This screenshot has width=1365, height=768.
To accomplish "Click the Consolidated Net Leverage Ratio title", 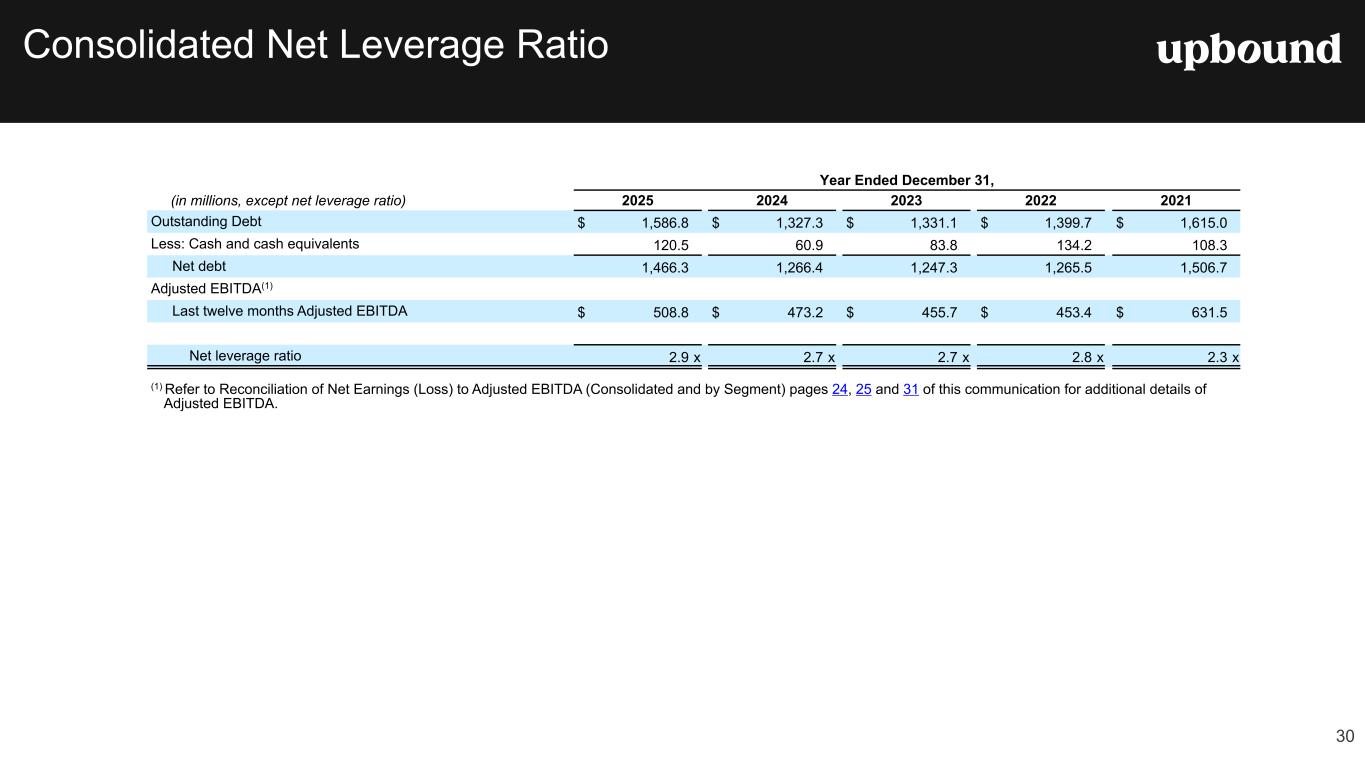I will point(315,45).
